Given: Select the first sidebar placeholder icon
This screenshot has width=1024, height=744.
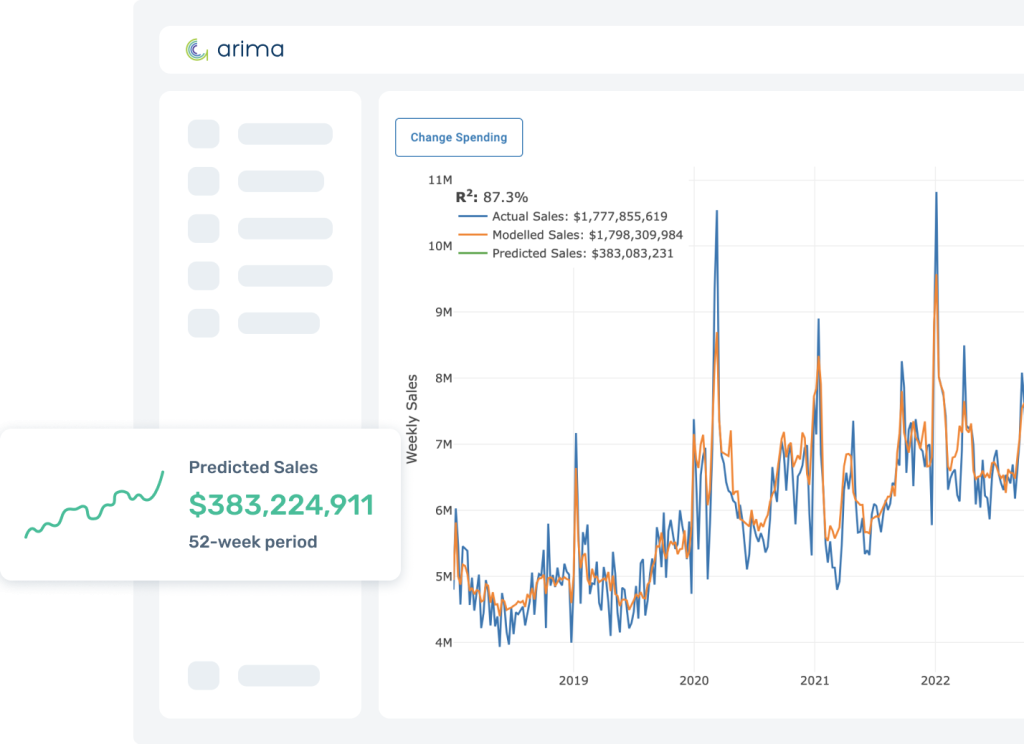Looking at the screenshot, I should point(203,134).
